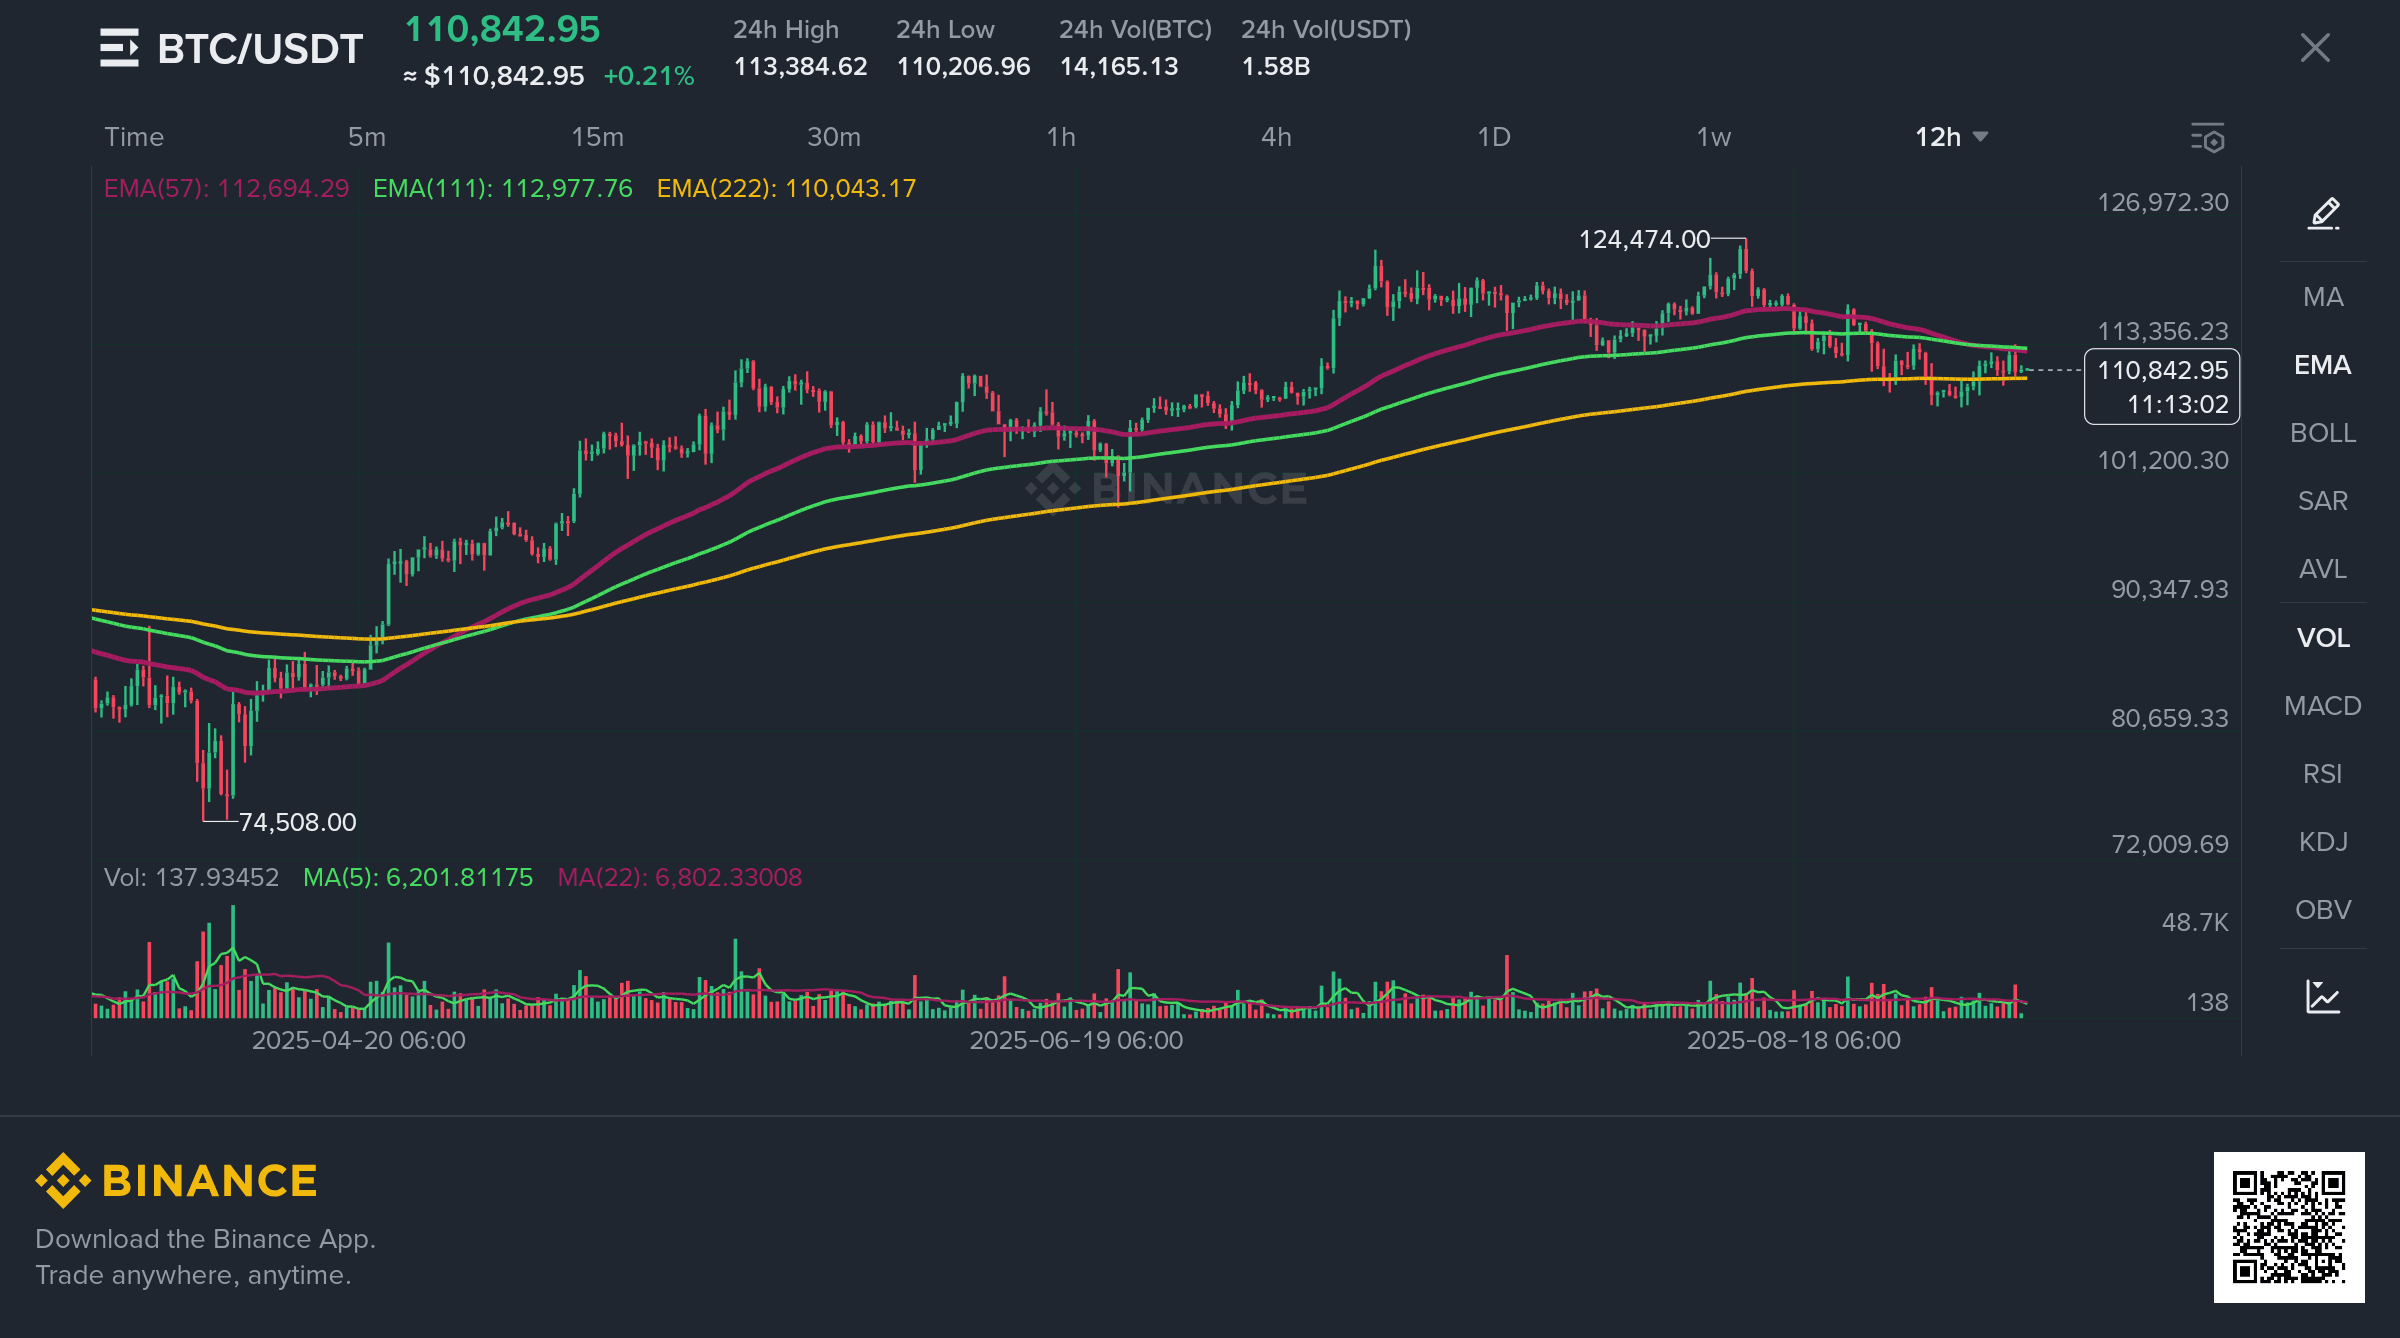2400x1338 pixels.
Task: Select the pencil drawing tool icon
Action: click(x=2323, y=213)
